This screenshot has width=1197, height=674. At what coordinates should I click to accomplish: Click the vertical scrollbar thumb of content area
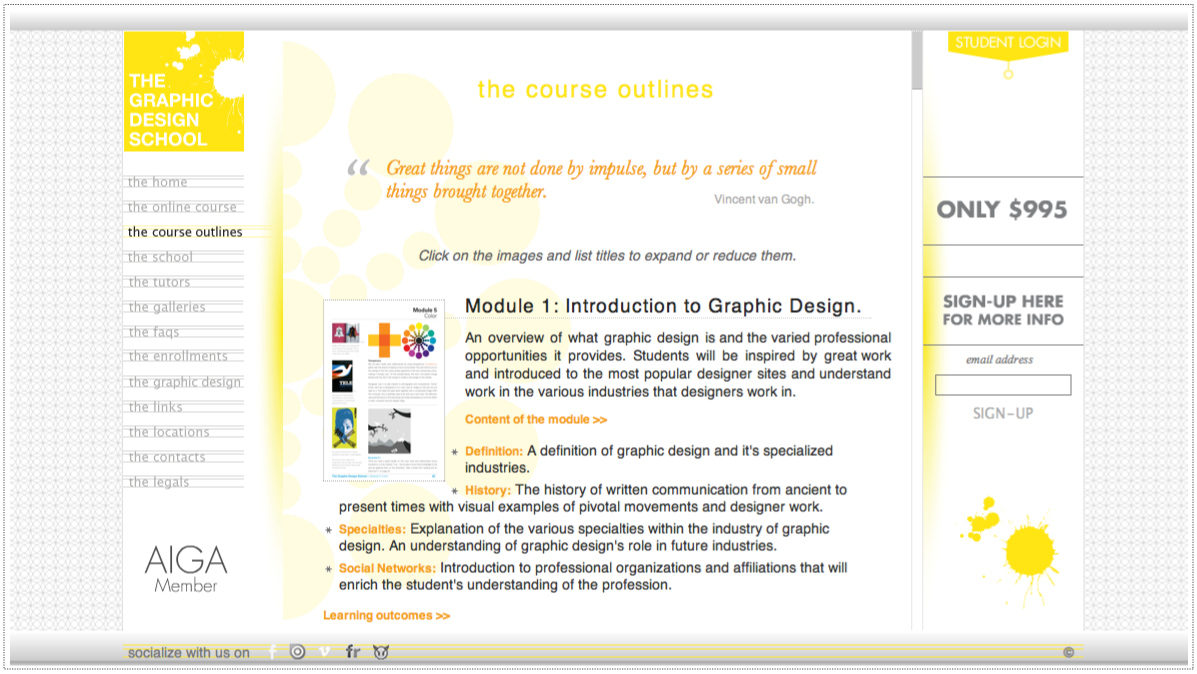pos(917,60)
